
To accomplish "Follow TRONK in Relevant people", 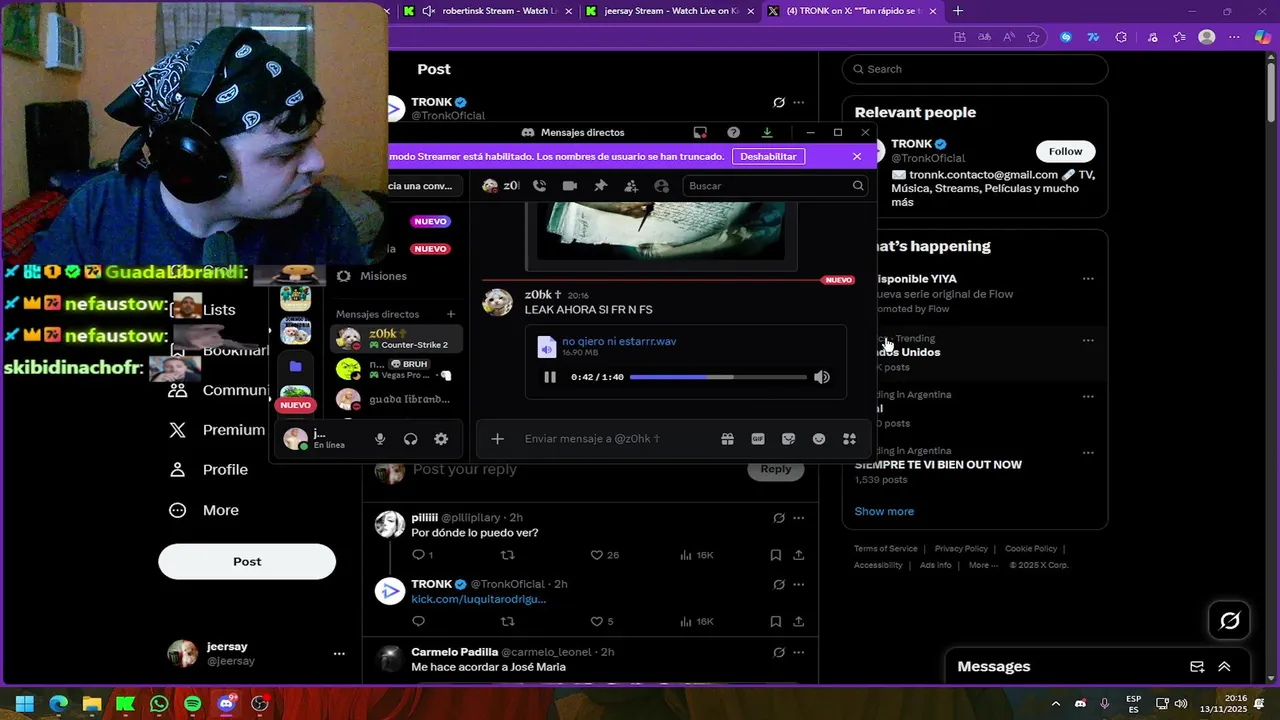I will point(1065,151).
